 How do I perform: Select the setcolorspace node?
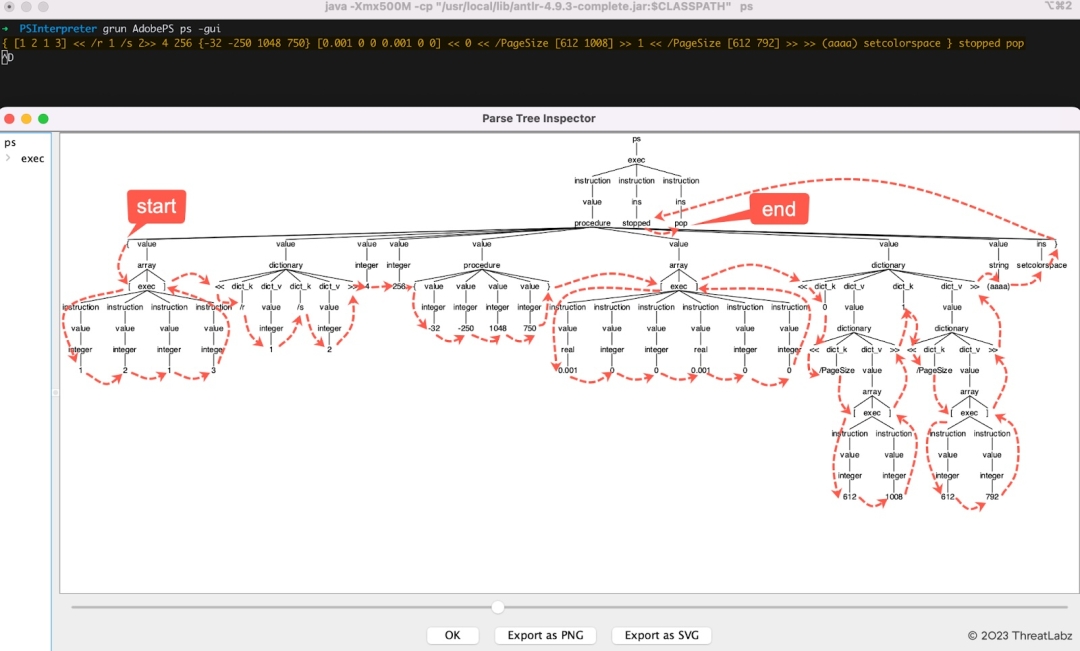click(1040, 265)
